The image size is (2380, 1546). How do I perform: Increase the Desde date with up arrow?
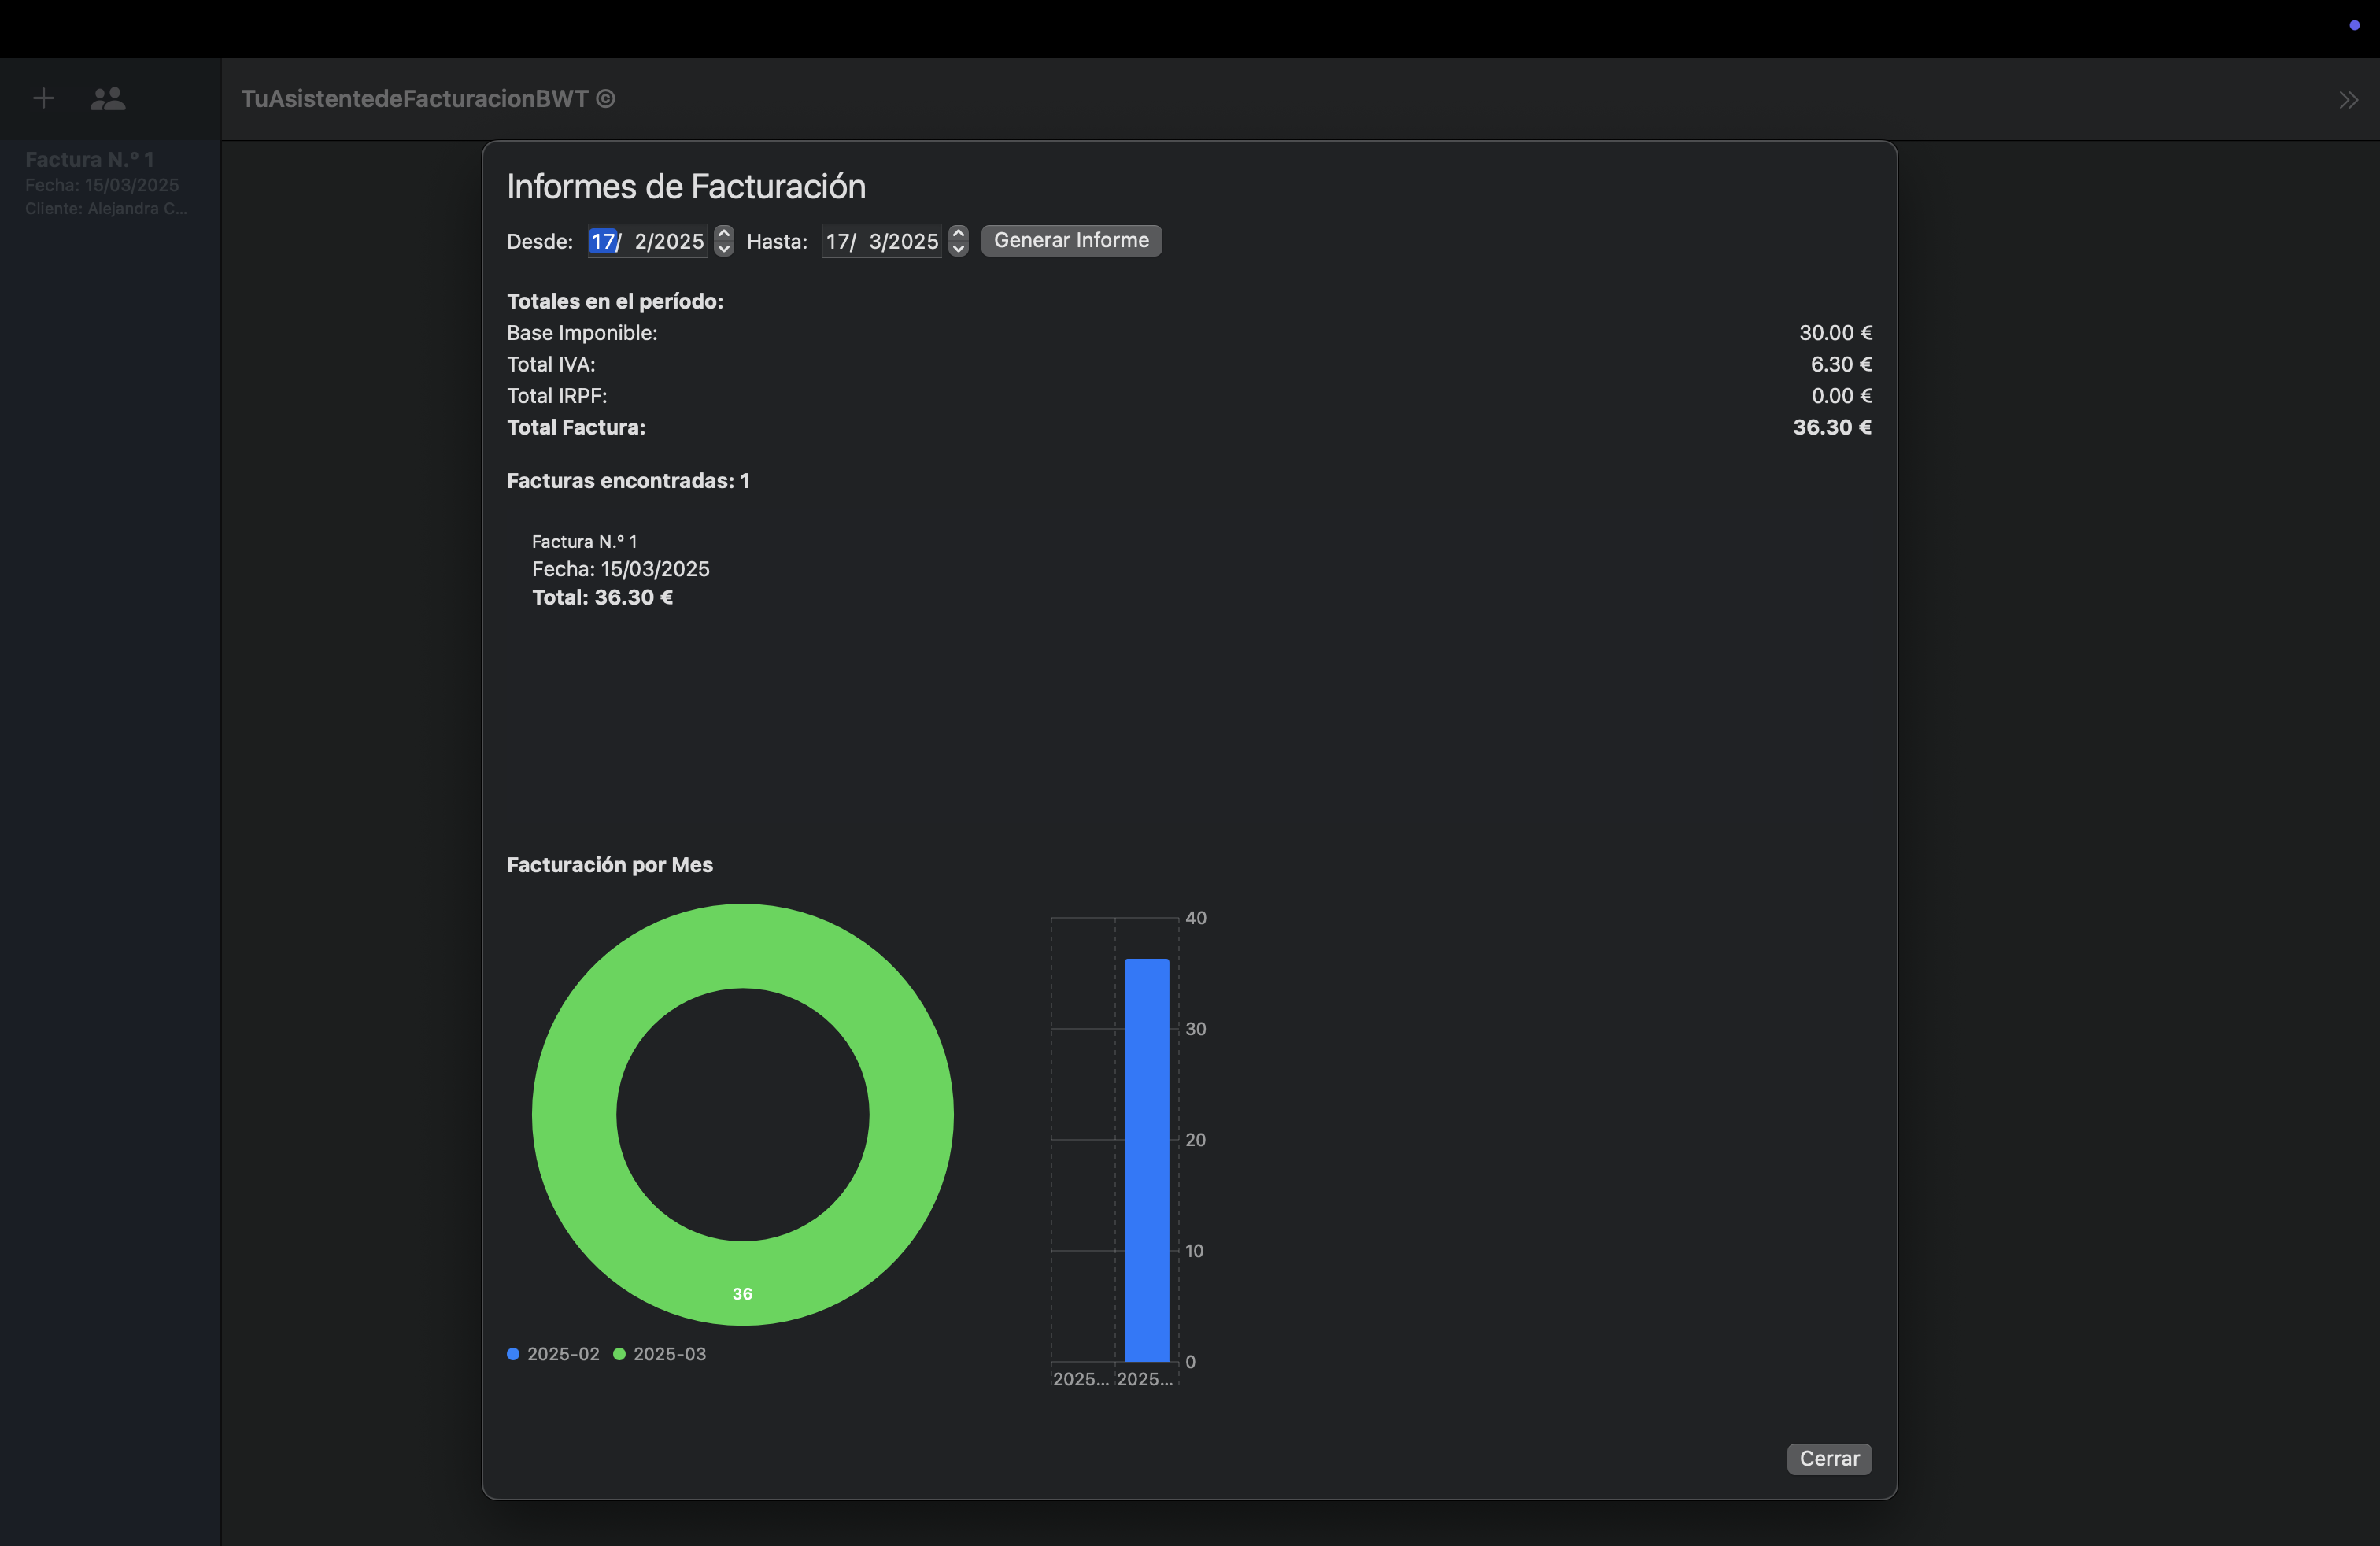[724, 233]
